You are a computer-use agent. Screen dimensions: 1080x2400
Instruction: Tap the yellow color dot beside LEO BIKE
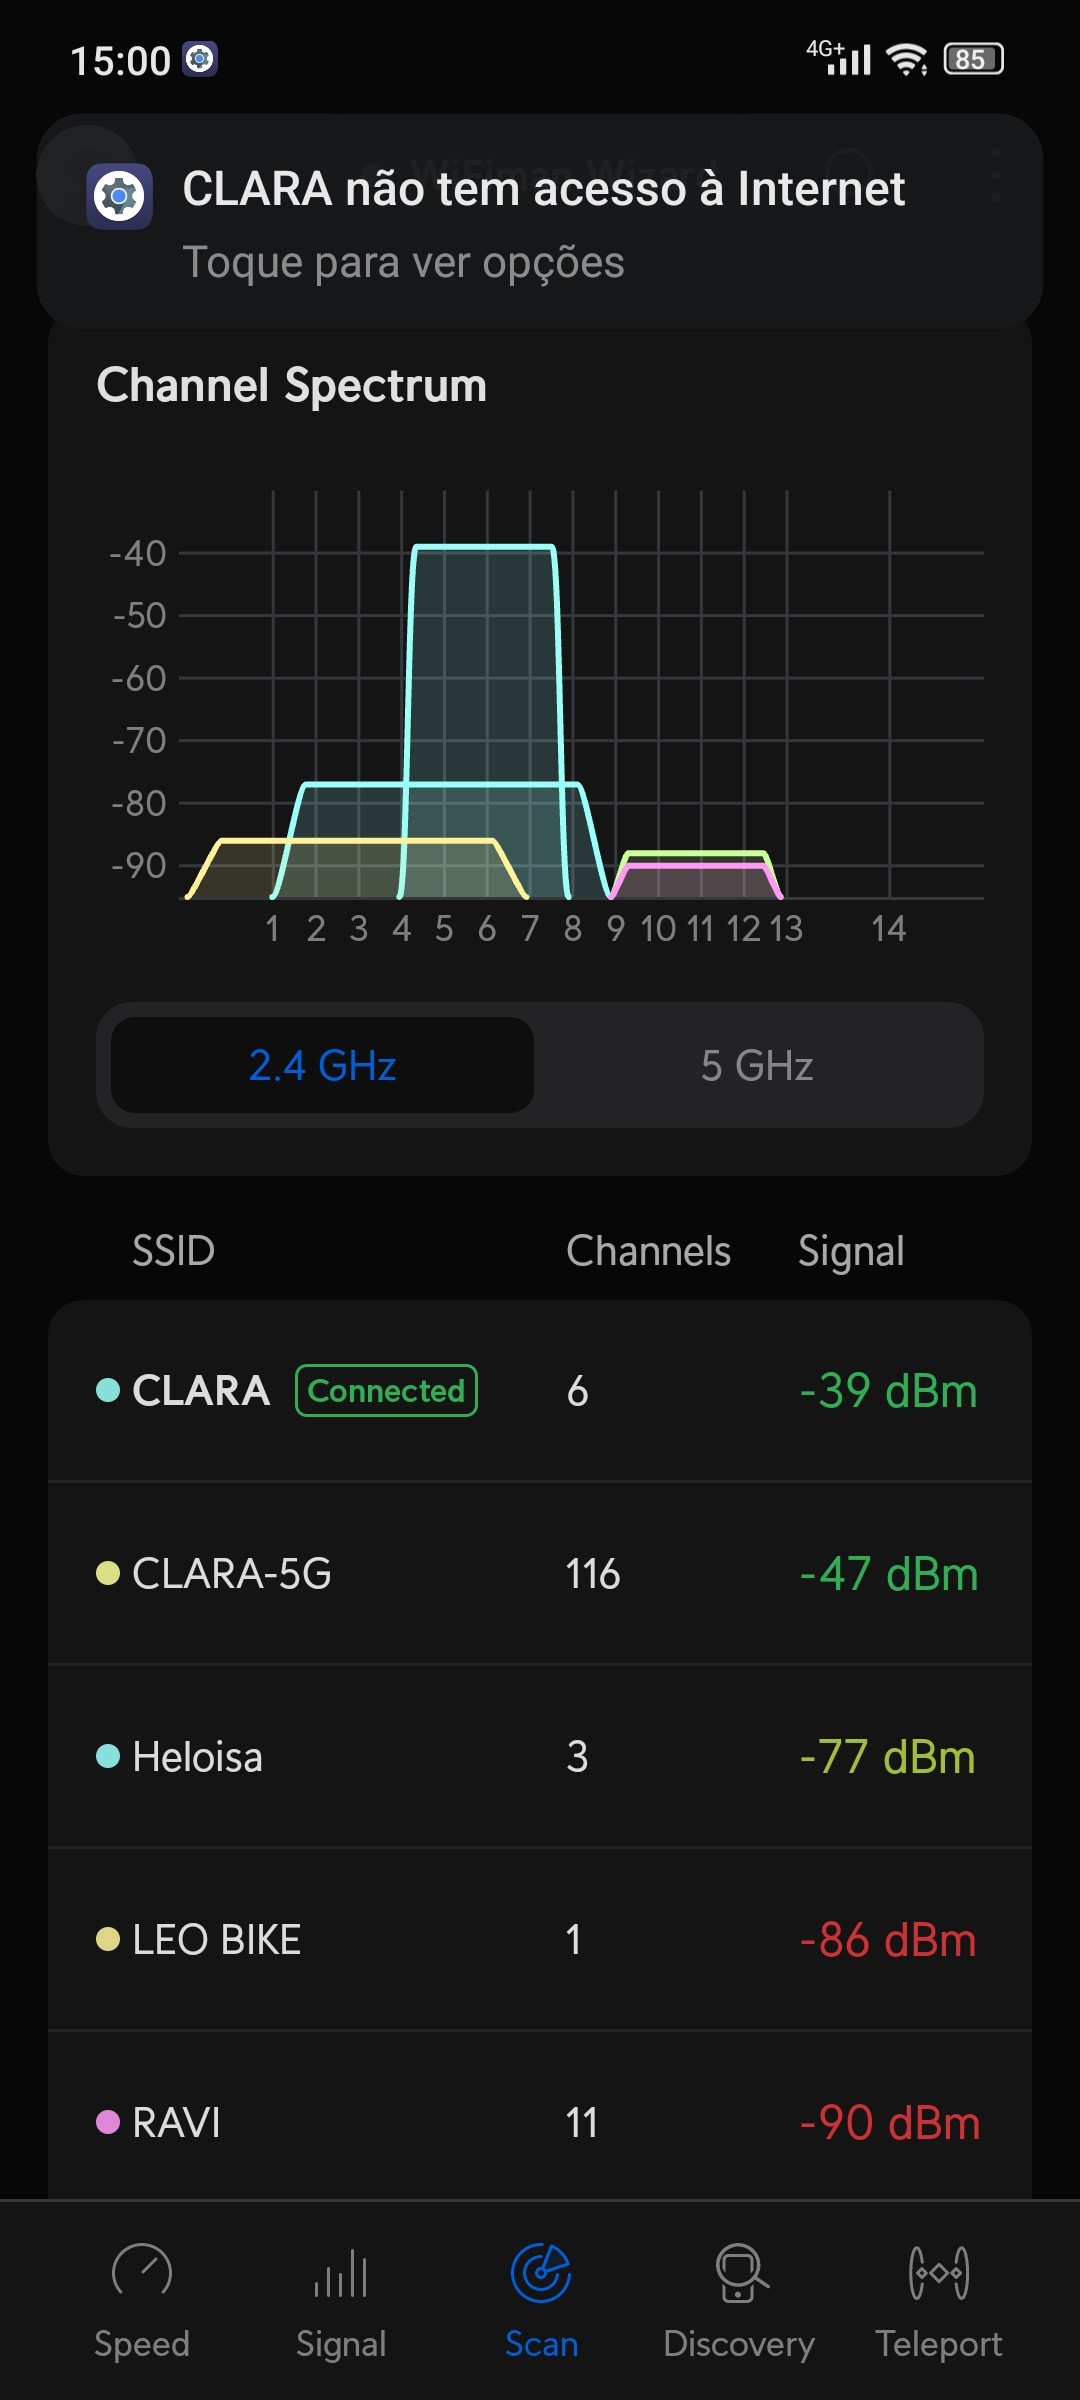click(108, 1940)
